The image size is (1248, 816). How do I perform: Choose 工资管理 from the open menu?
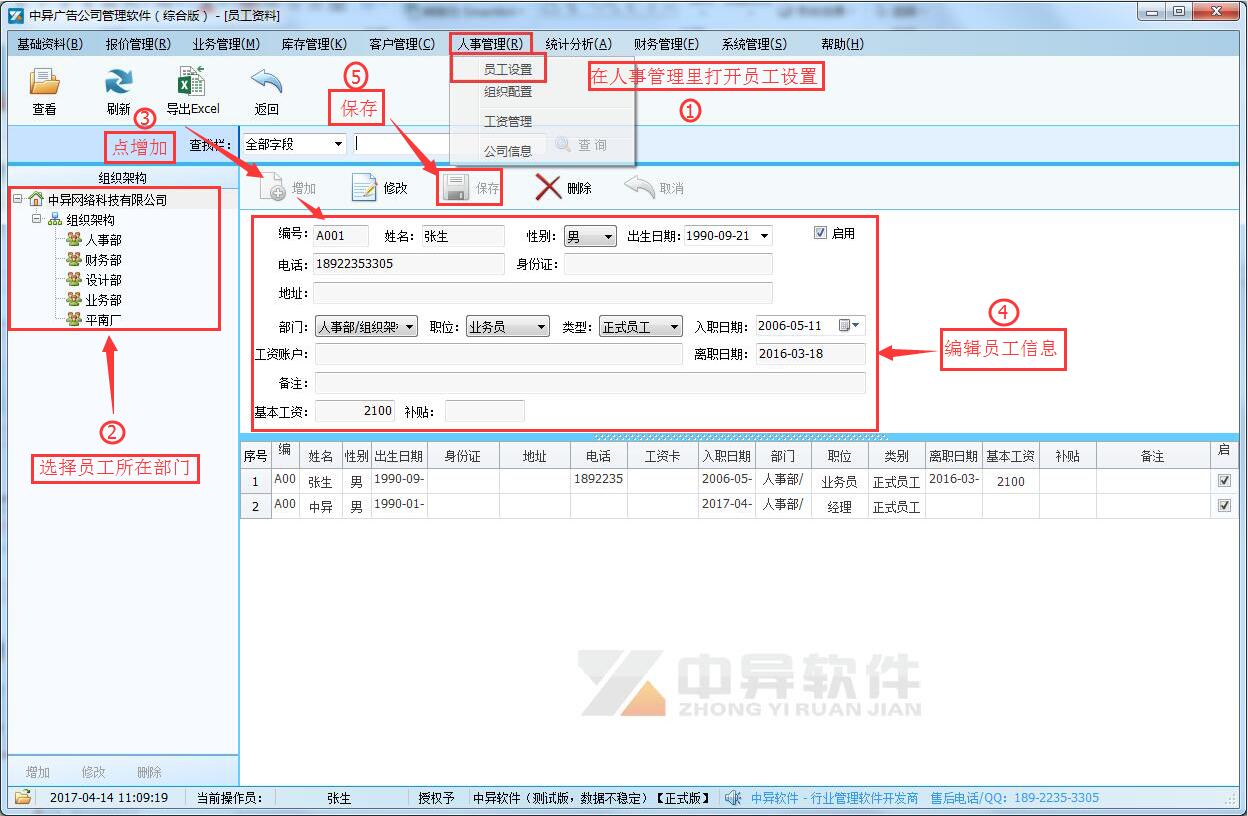pyautogui.click(x=509, y=122)
